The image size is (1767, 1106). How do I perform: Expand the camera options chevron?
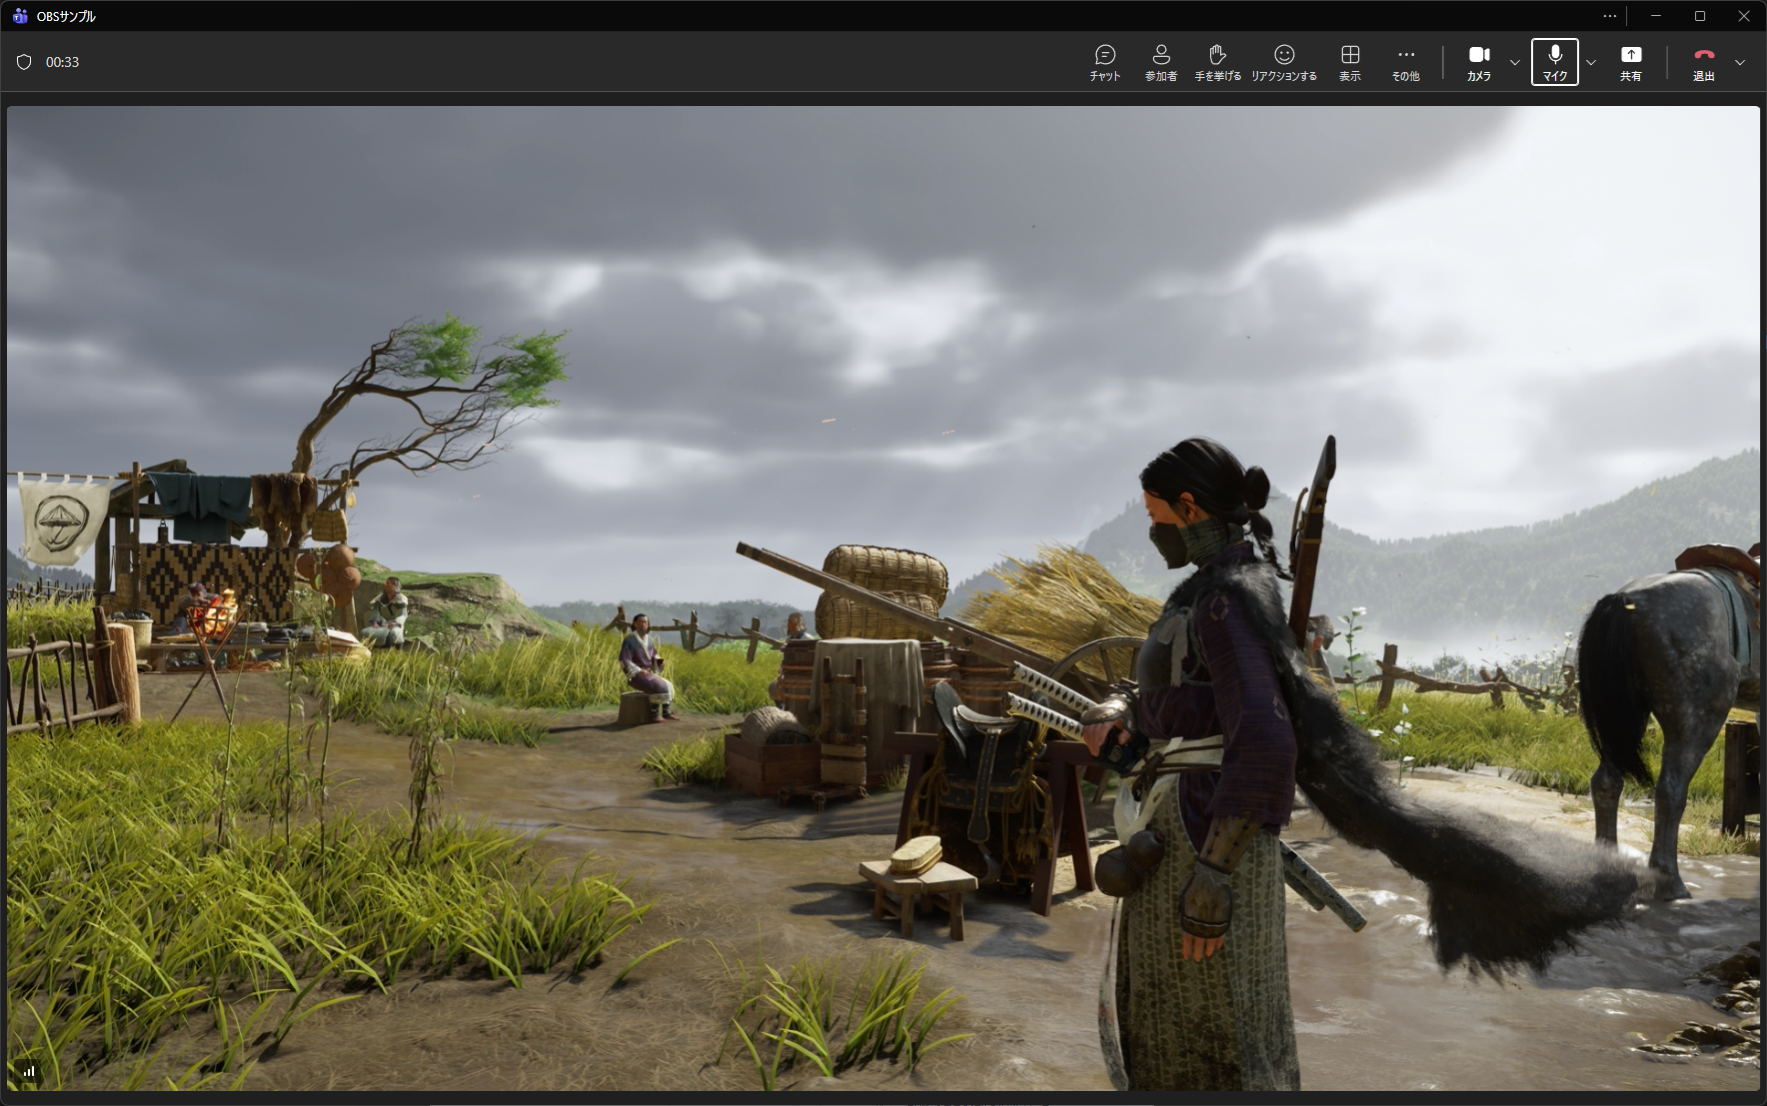(1514, 62)
